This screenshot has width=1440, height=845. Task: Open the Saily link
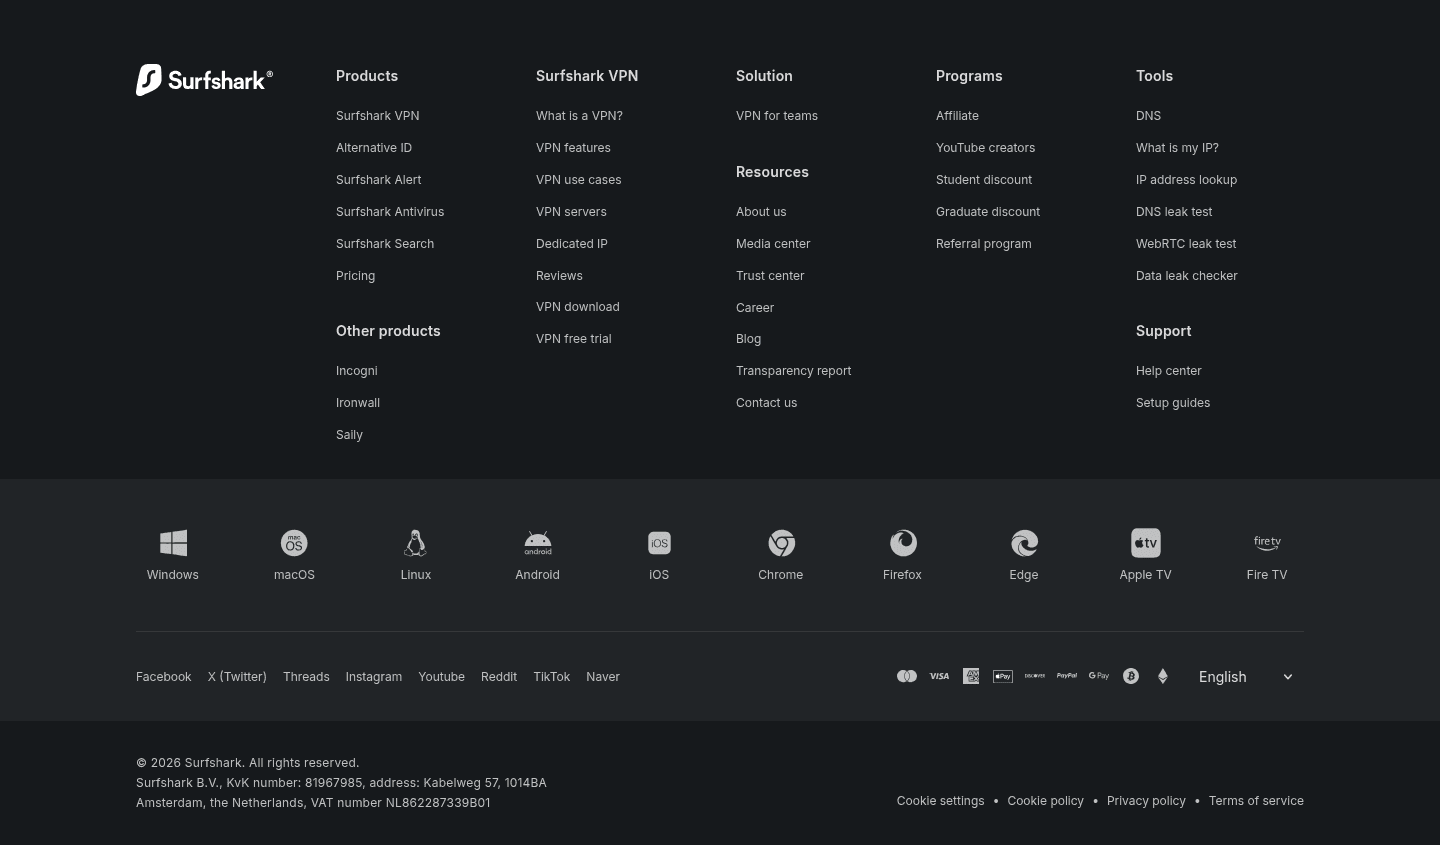coord(349,435)
